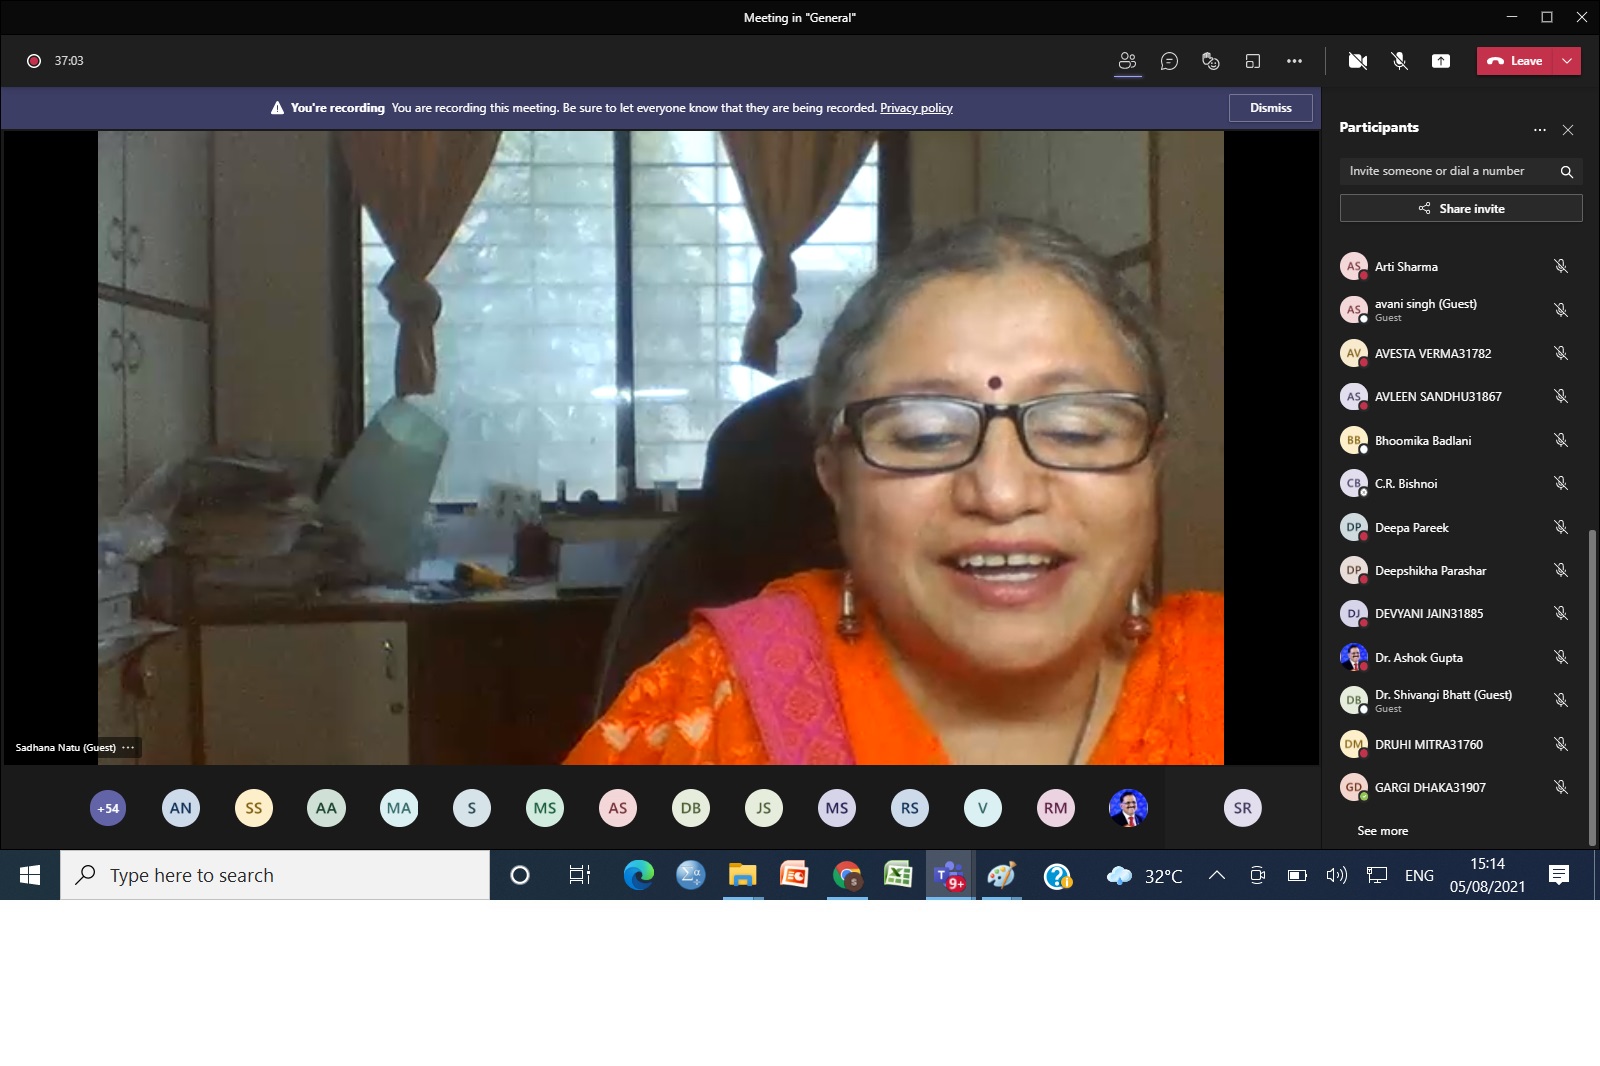Viewport: 1600px width, 1066px height.
Task: Open breakout rooms icon in toolbar
Action: click(x=1252, y=61)
